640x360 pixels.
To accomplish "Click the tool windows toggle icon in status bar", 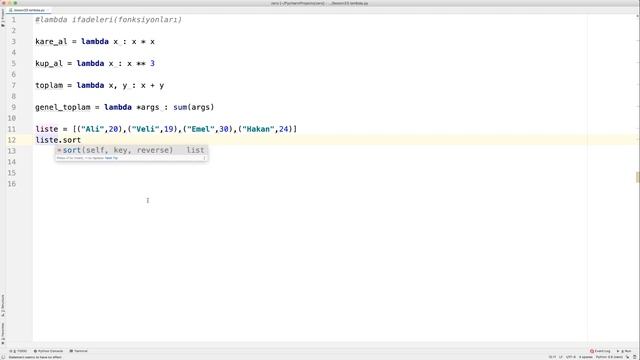I will [x=3, y=357].
